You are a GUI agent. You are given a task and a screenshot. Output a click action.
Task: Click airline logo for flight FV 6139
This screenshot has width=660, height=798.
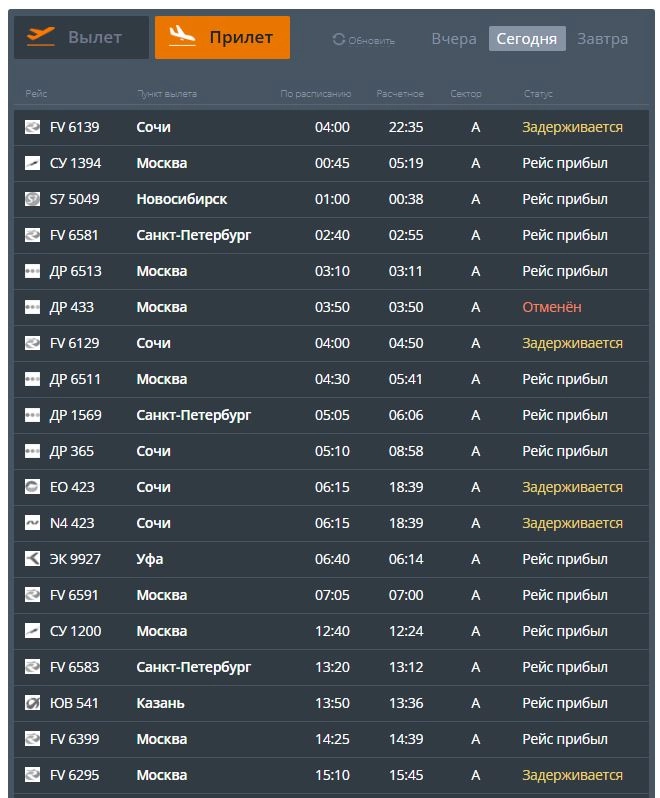click(x=33, y=127)
